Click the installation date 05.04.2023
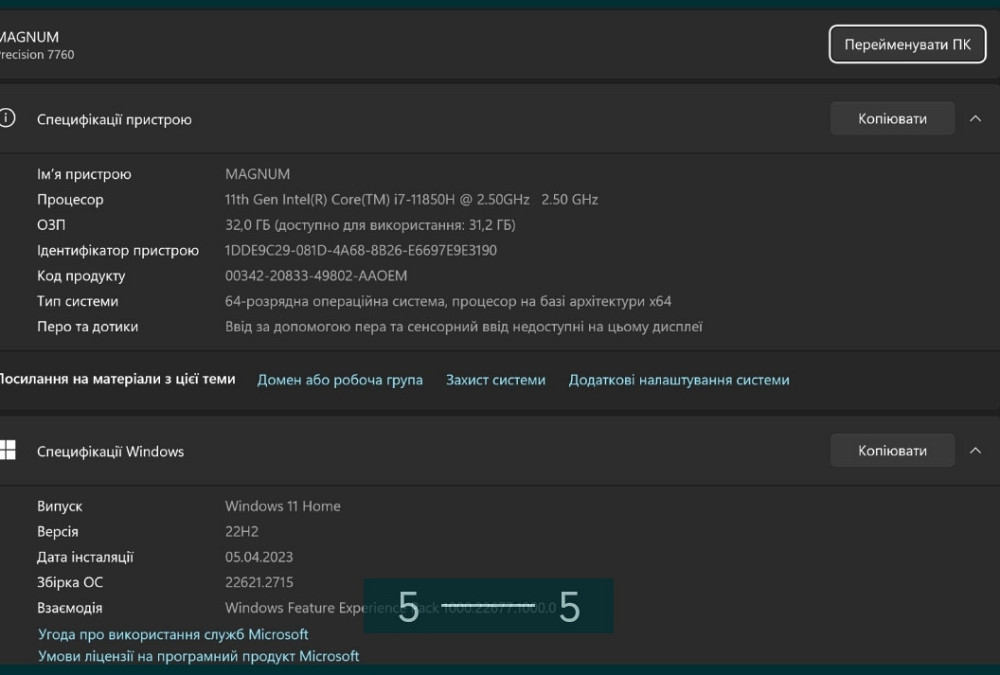1000x675 pixels. [x=259, y=557]
